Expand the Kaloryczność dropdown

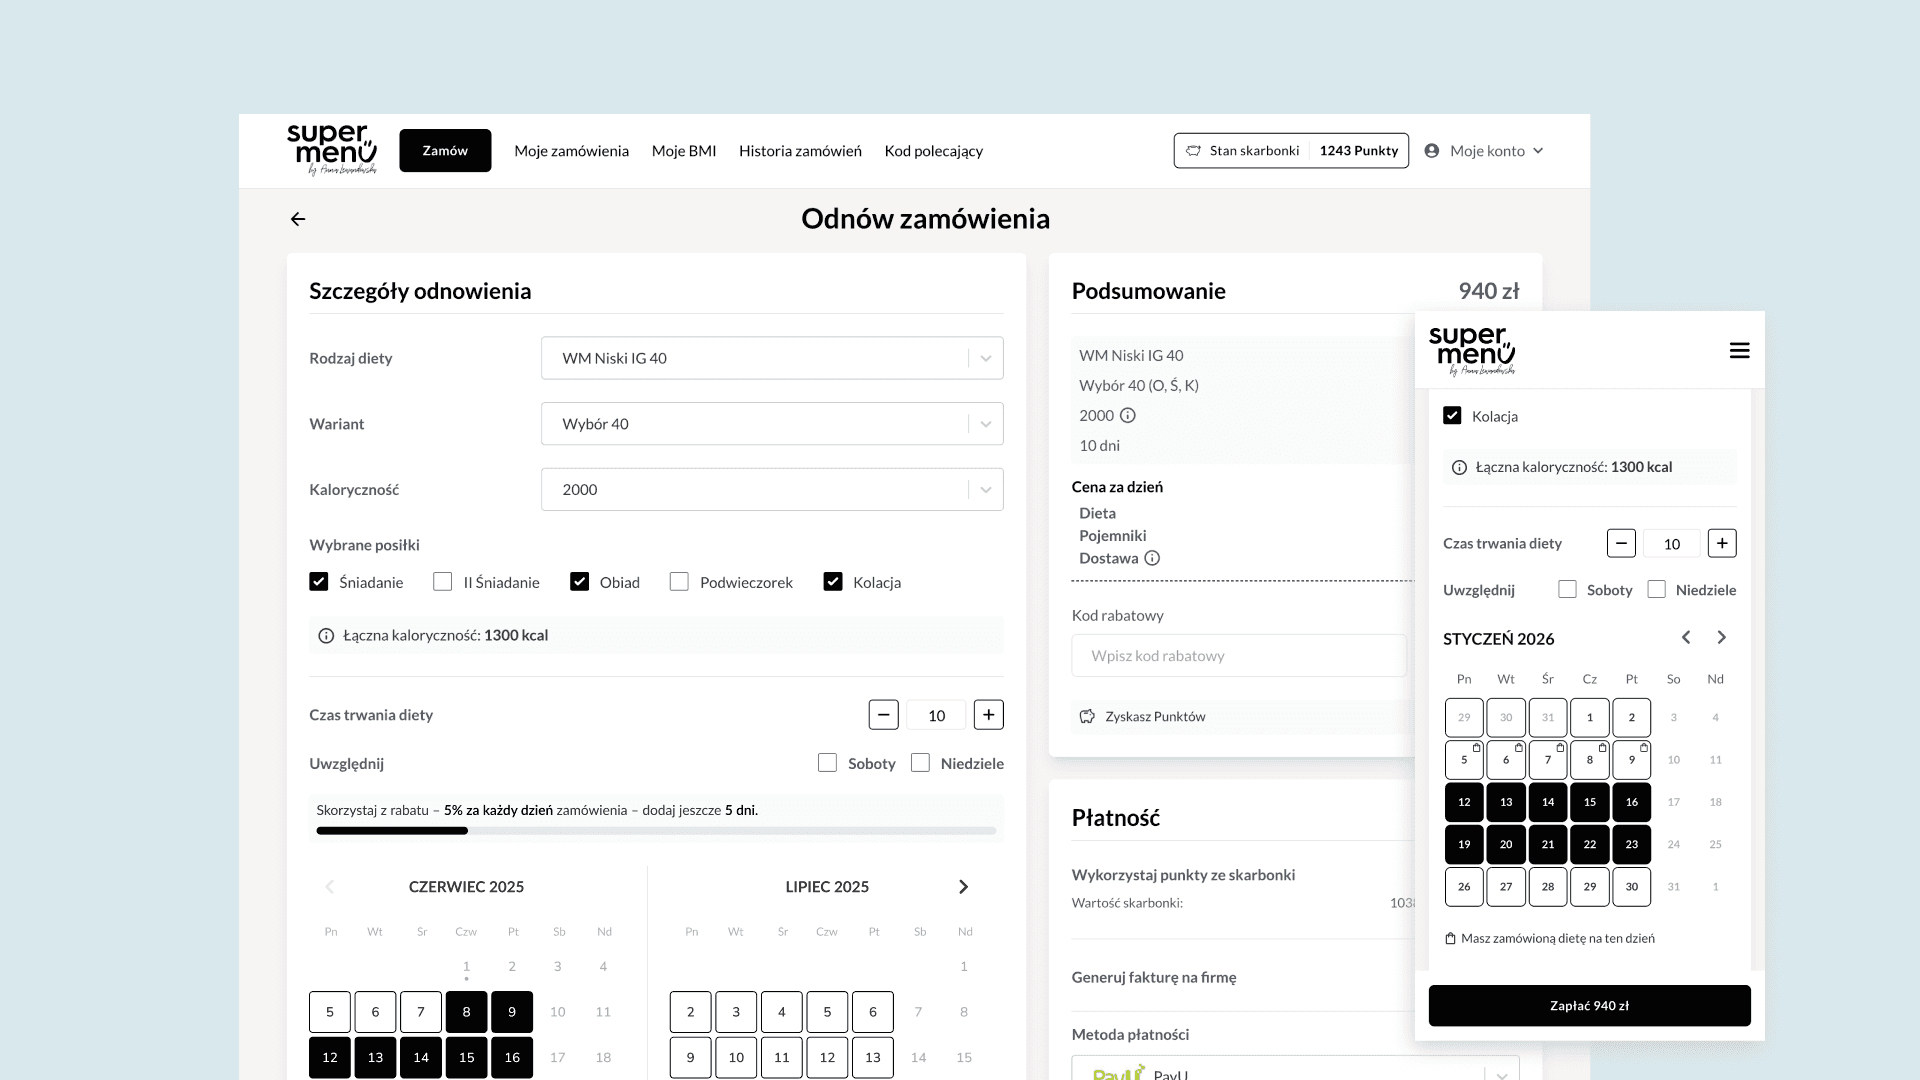point(771,489)
